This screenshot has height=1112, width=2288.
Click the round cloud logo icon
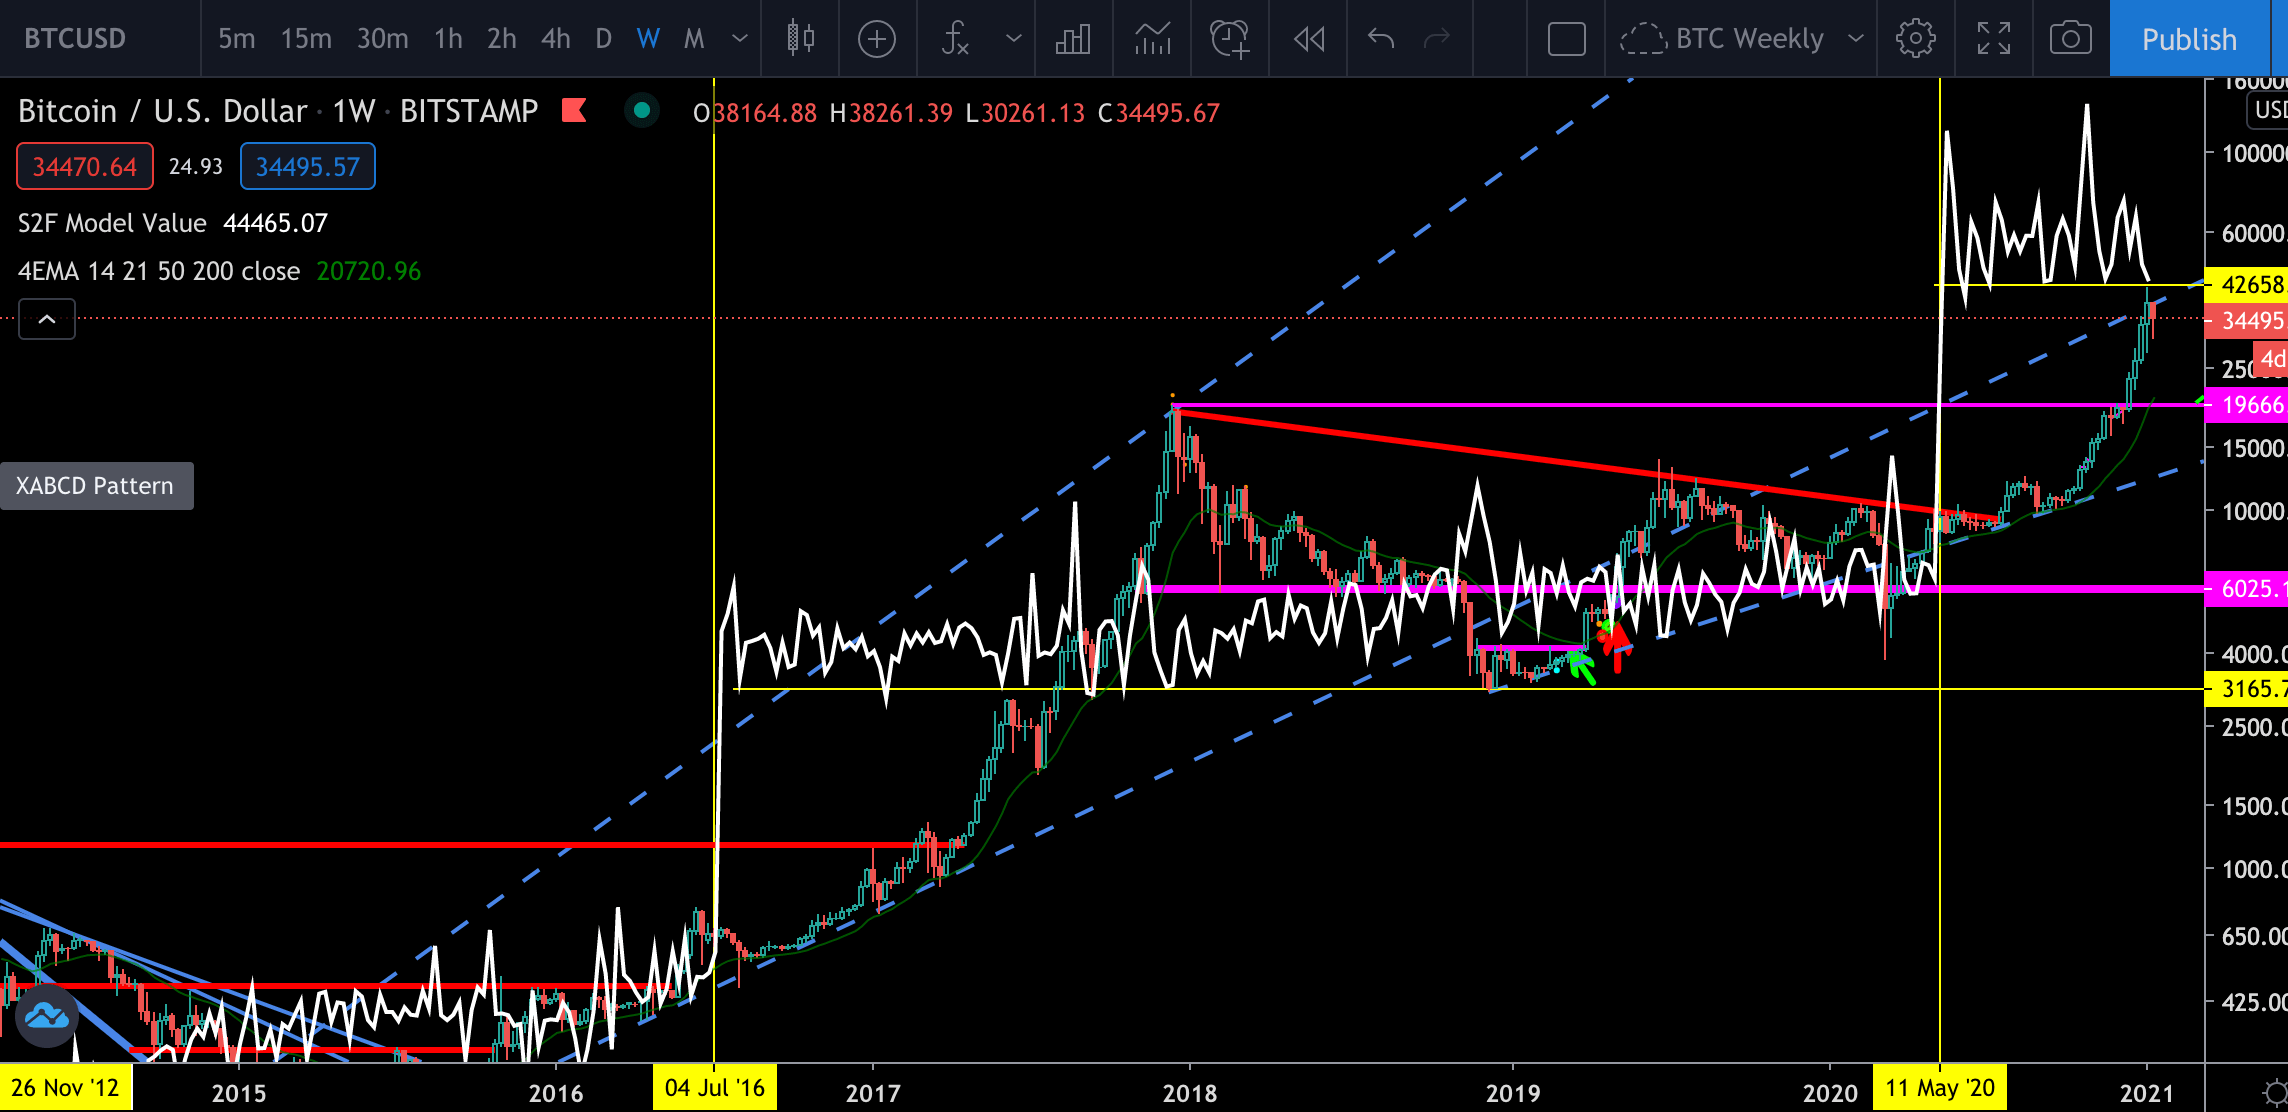coord(46,1016)
